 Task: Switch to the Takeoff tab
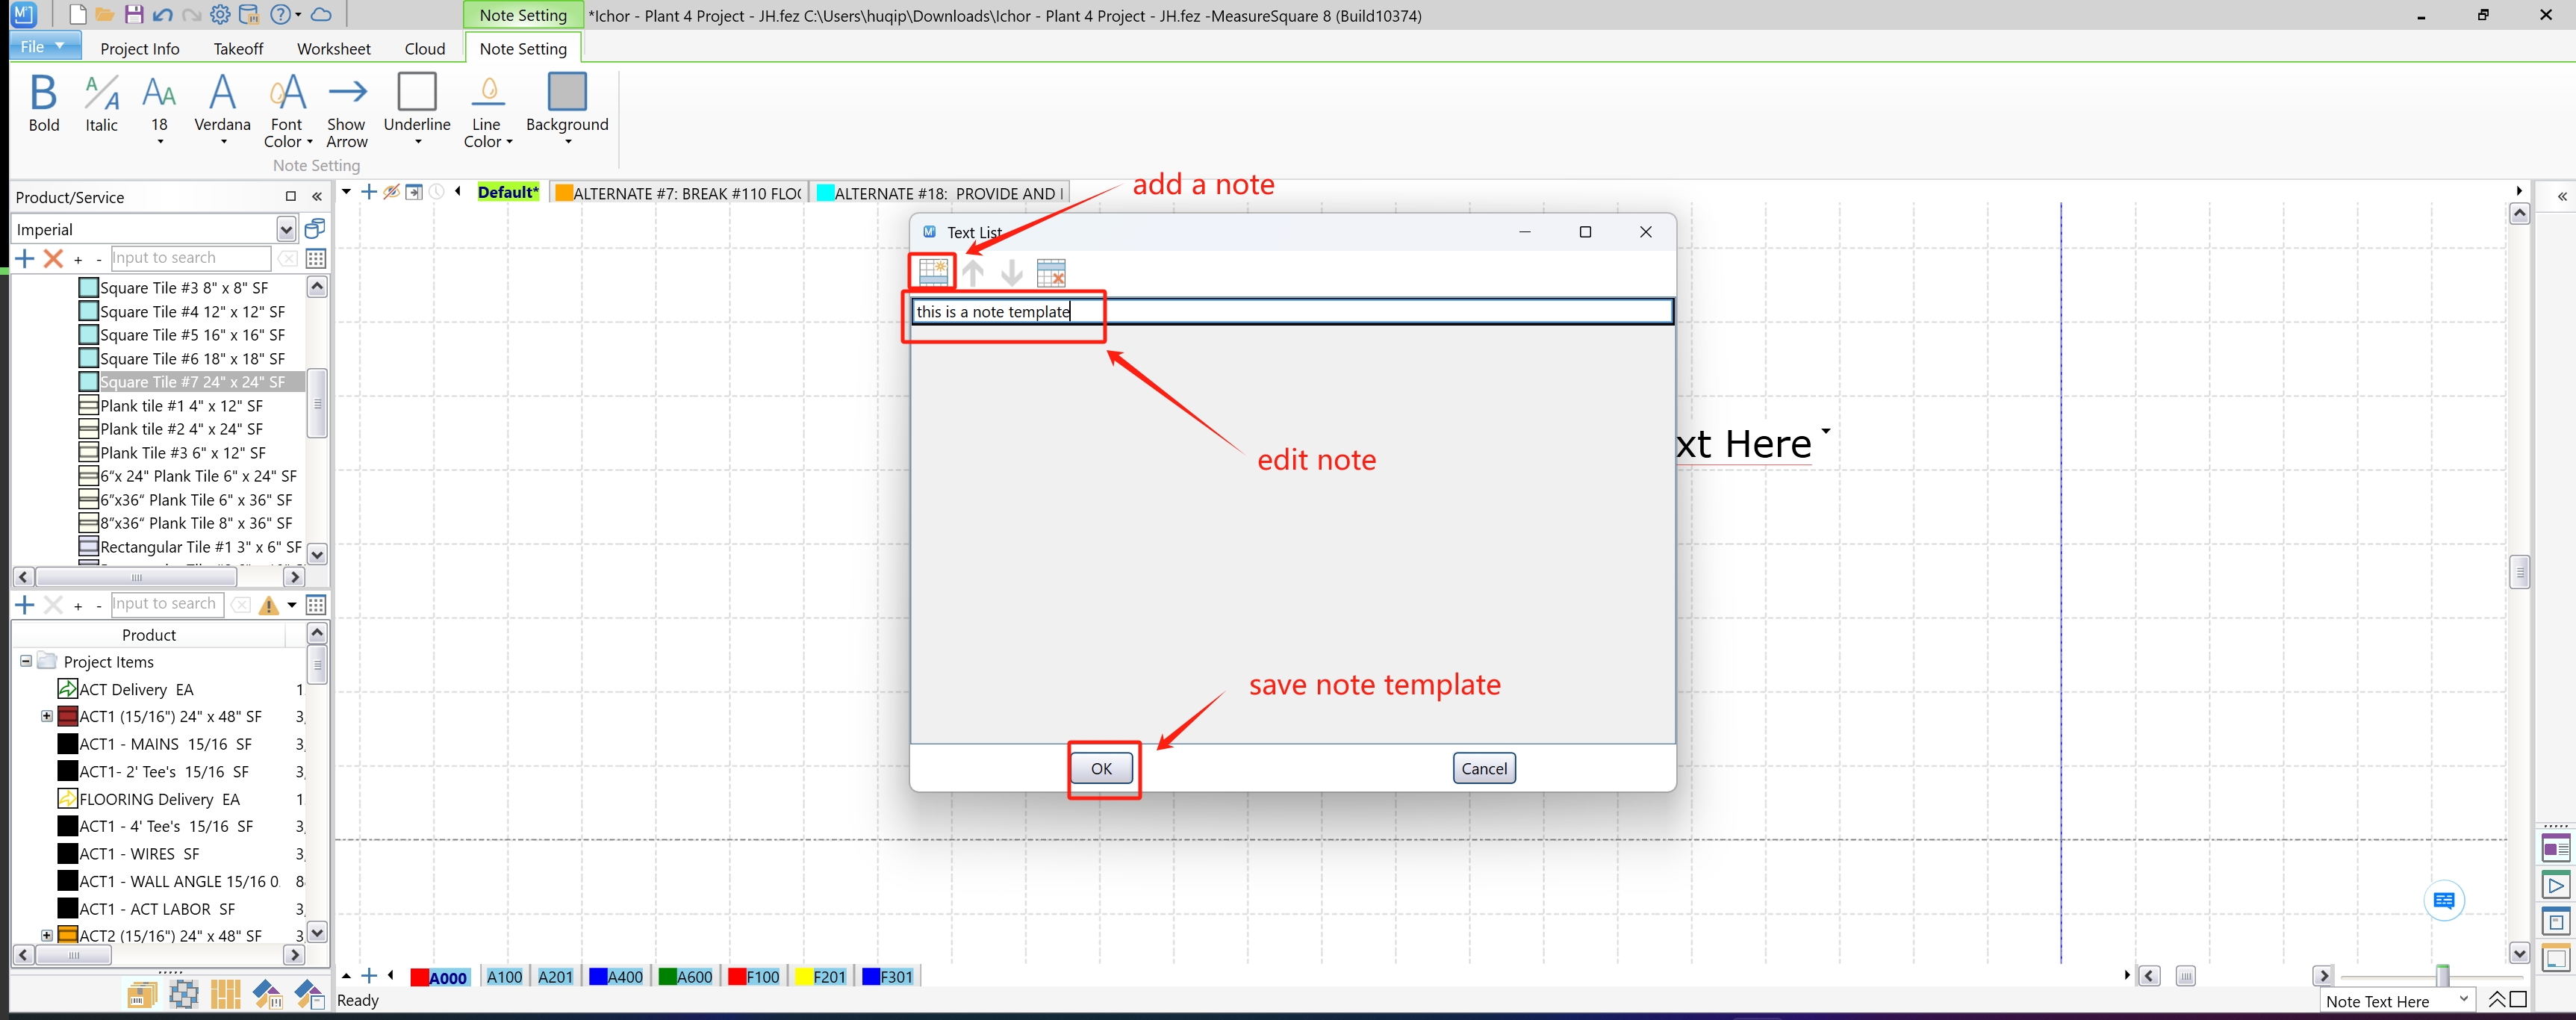point(238,48)
